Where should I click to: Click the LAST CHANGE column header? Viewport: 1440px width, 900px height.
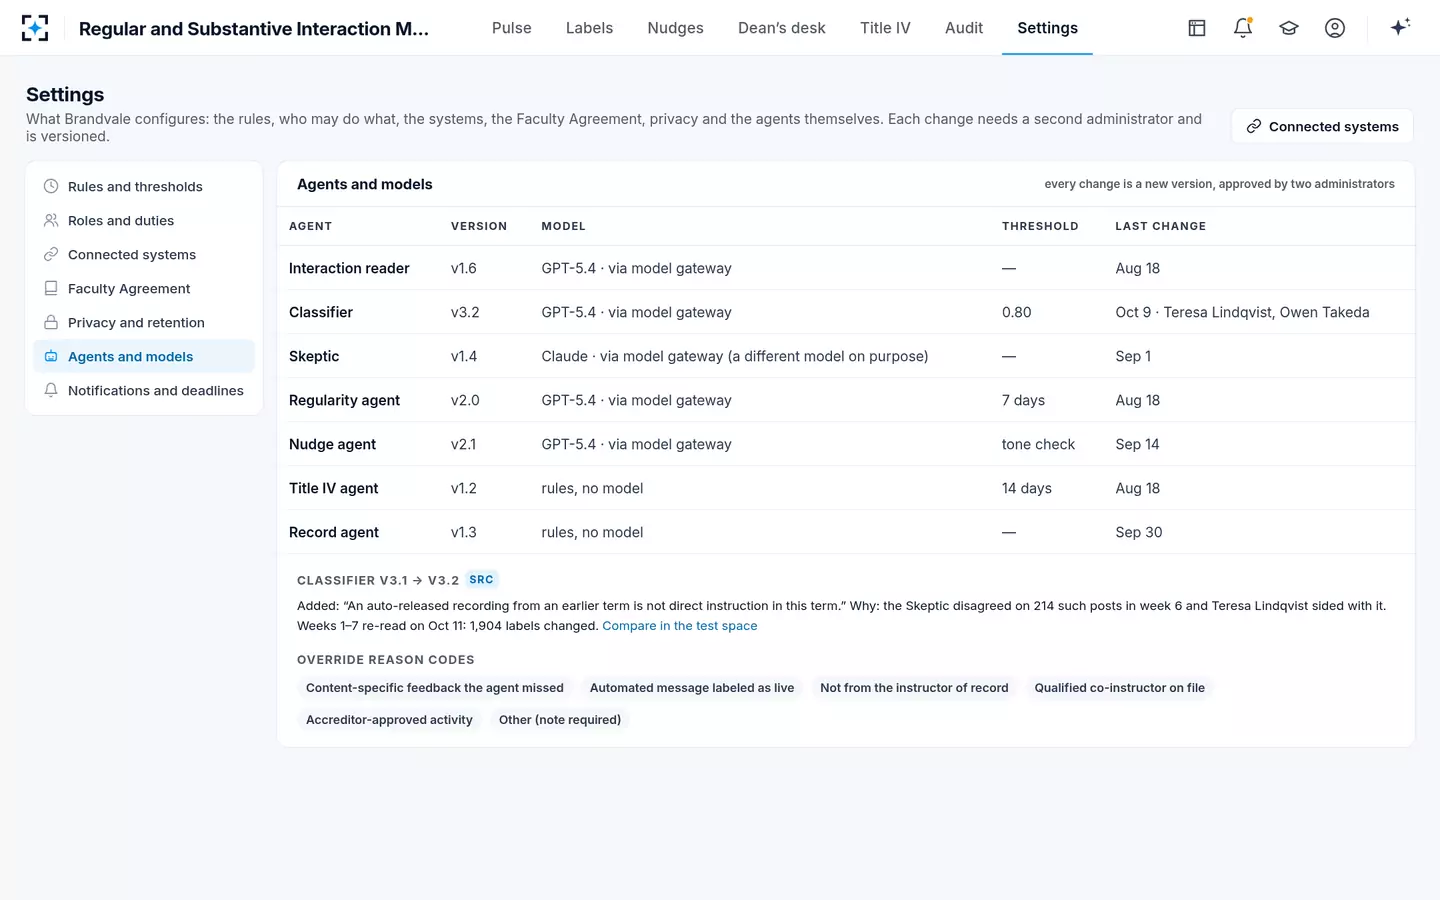(x=1160, y=226)
